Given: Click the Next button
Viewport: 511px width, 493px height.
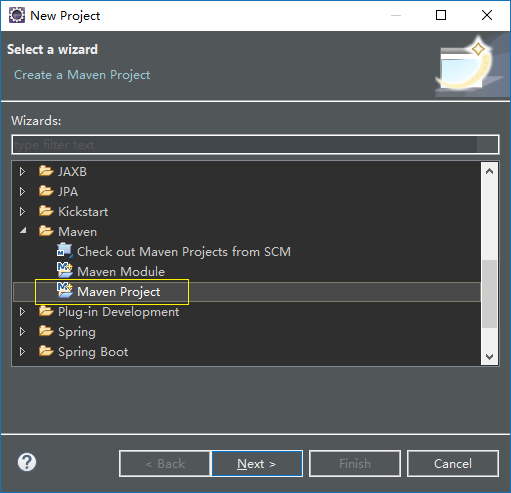Looking at the screenshot, I should click(257, 464).
